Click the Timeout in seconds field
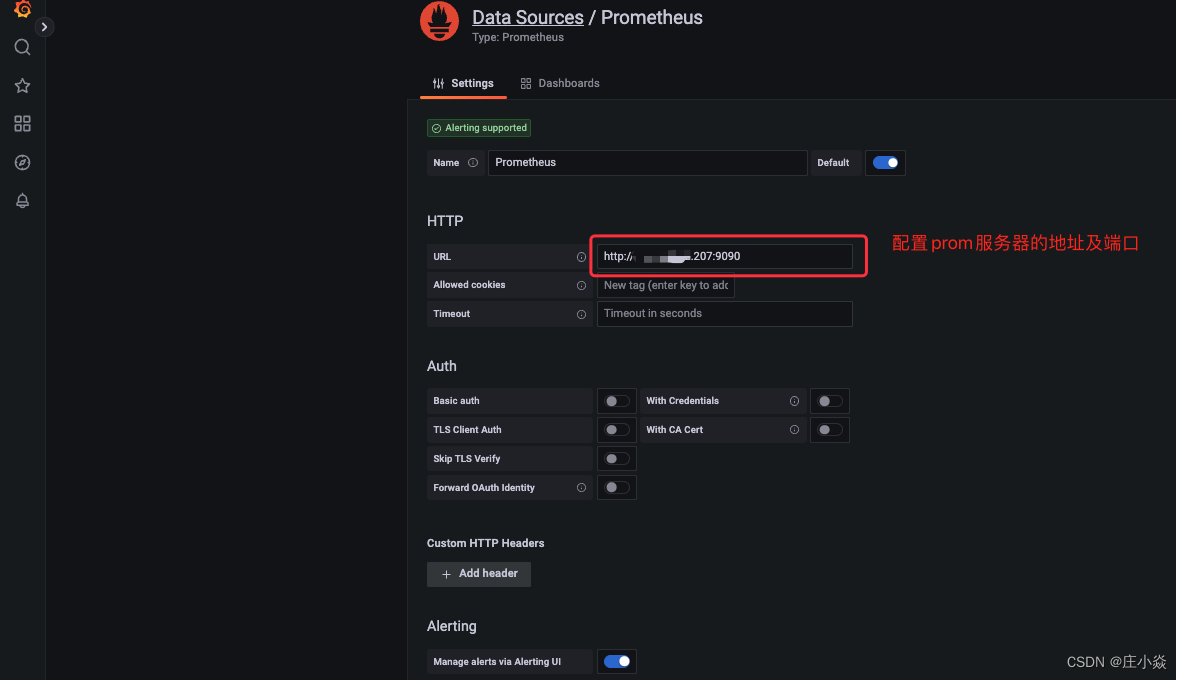 [x=724, y=314]
